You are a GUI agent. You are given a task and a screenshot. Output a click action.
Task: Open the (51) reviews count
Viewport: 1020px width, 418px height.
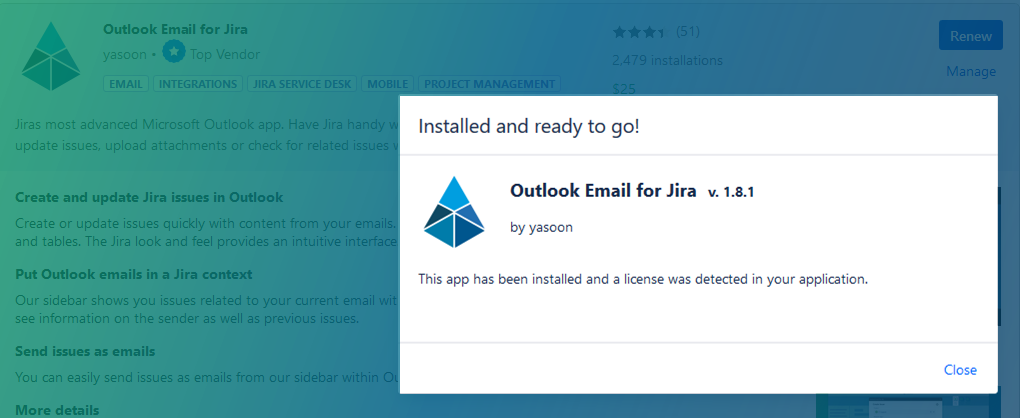[688, 32]
